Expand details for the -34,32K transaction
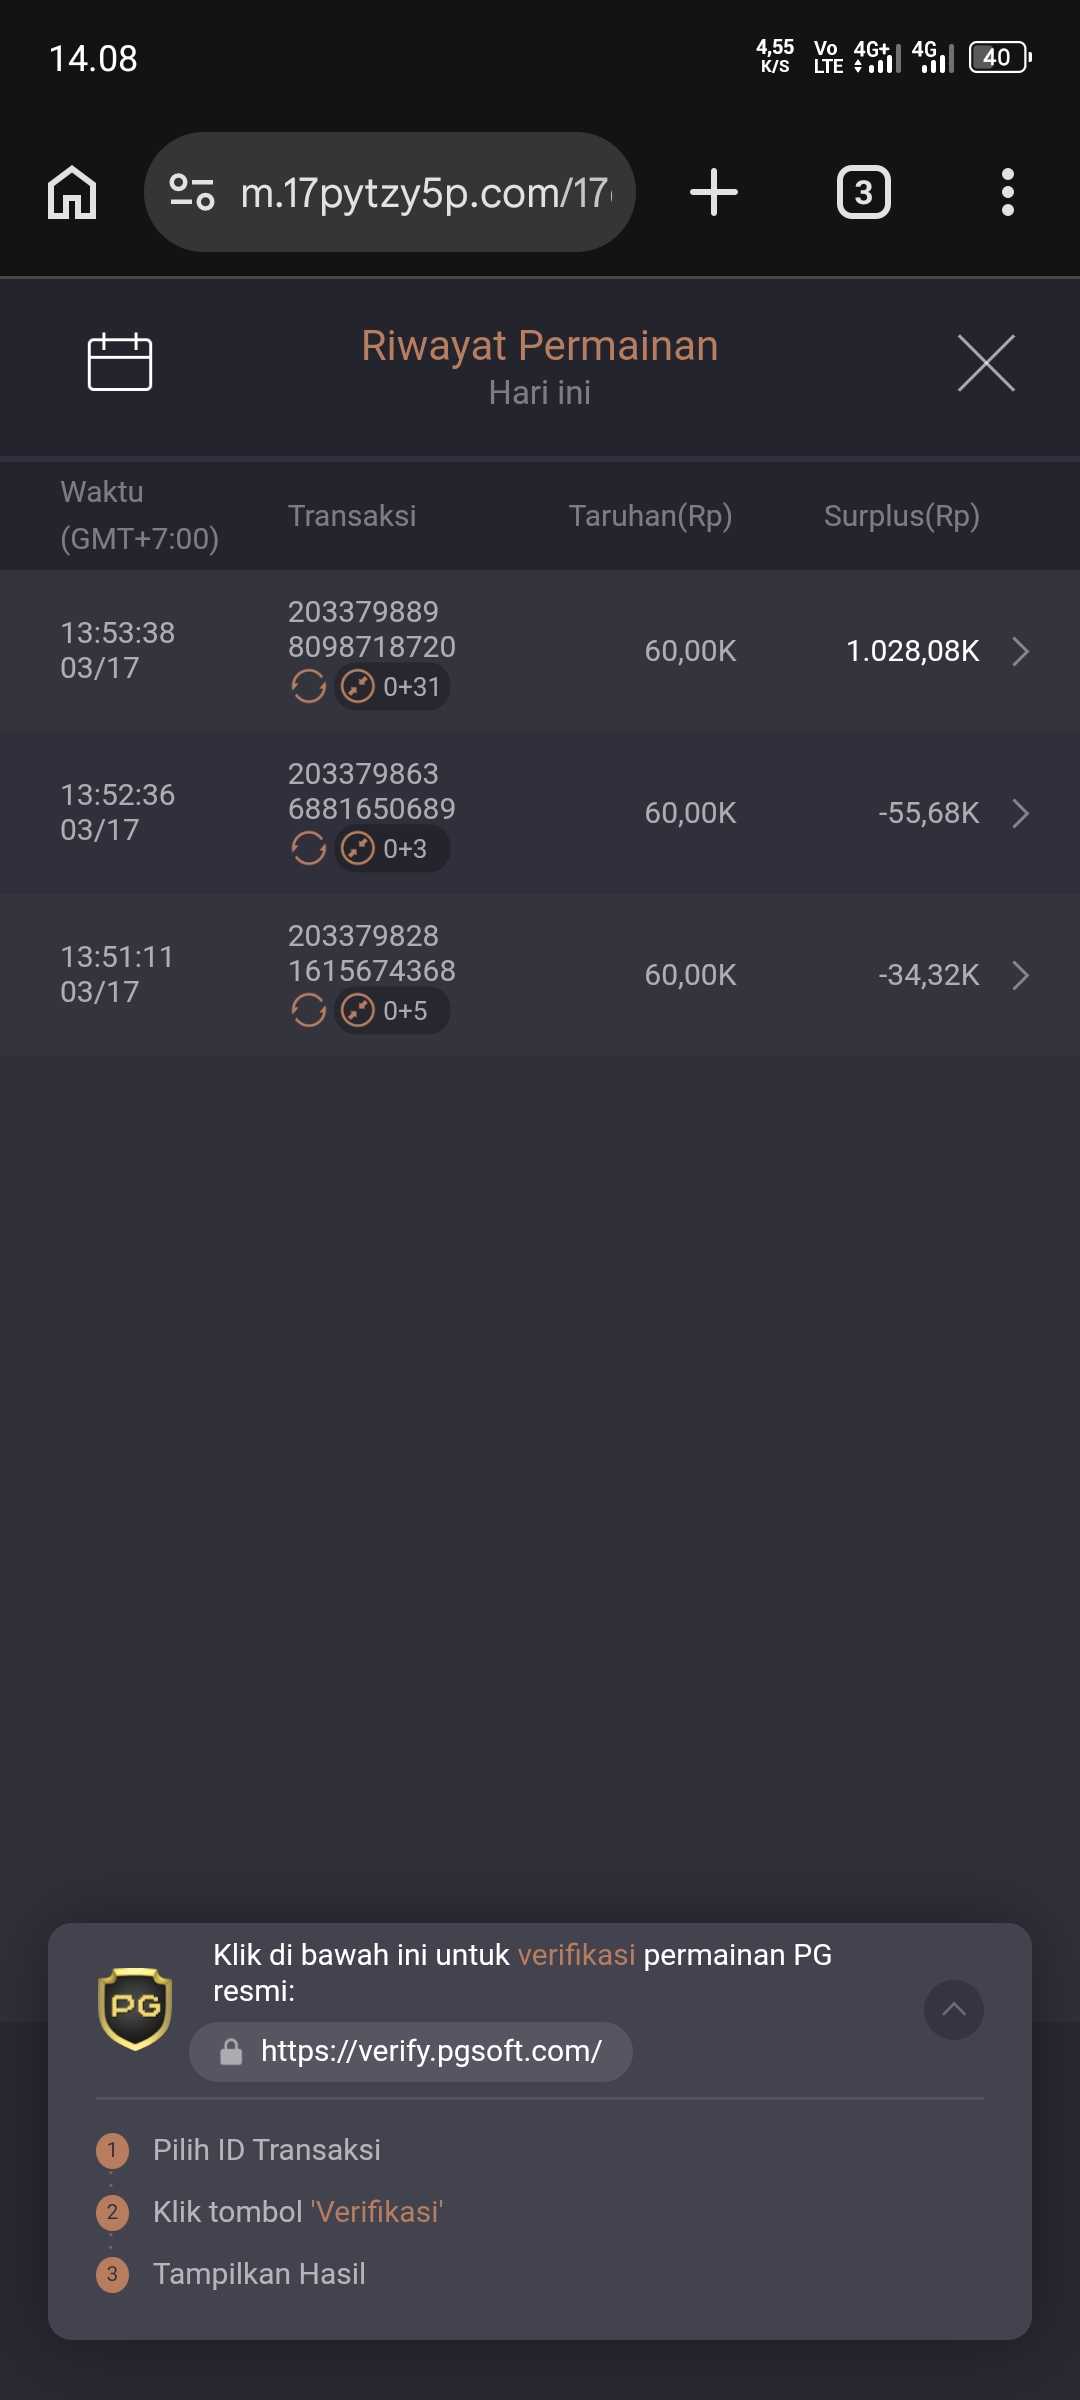The width and height of the screenshot is (1080, 2400). coord(1020,976)
